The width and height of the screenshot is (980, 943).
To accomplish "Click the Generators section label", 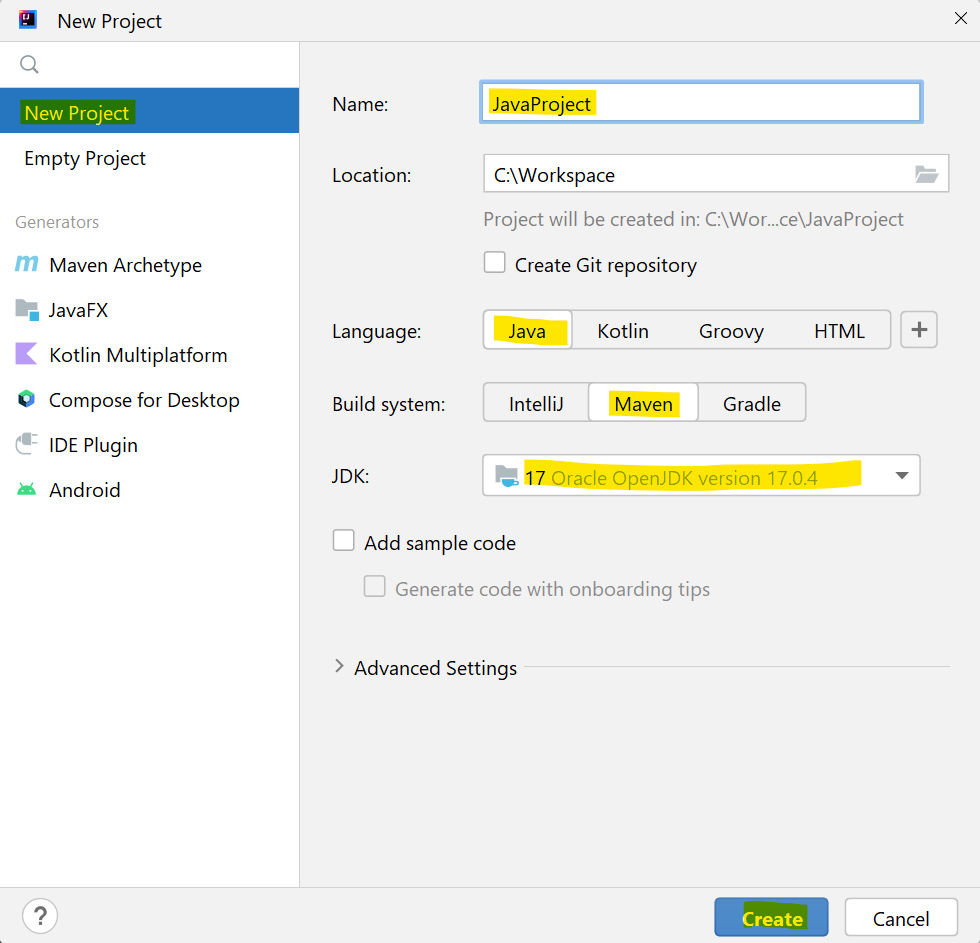I will click(57, 222).
